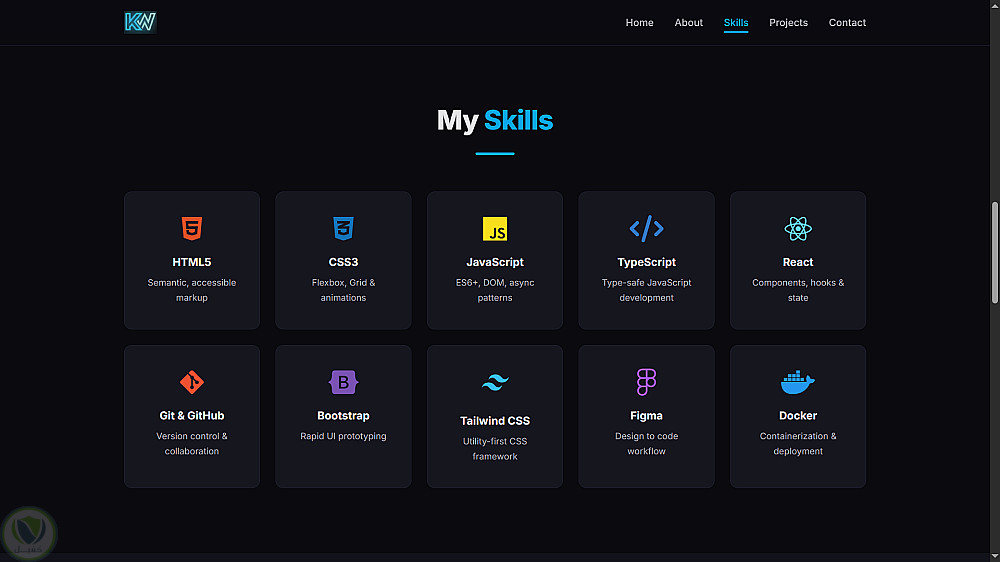The width and height of the screenshot is (1000, 562).
Task: Click the scrollbar down arrow
Action: 995,557
